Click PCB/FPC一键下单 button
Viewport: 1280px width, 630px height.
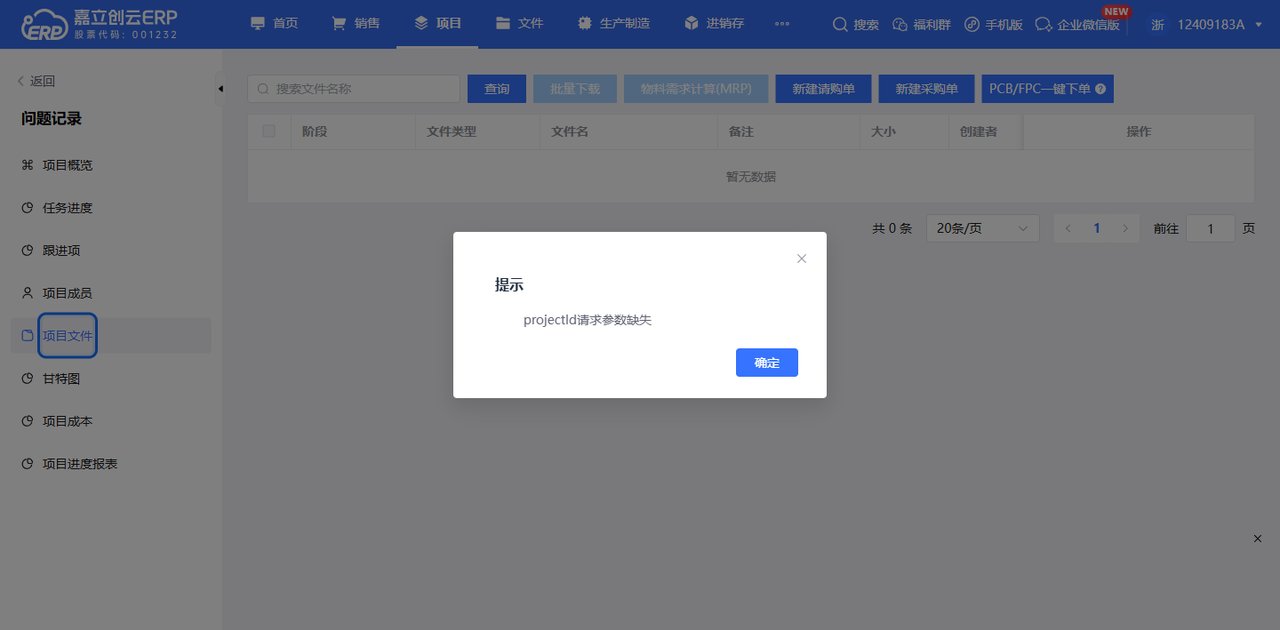tap(1047, 89)
